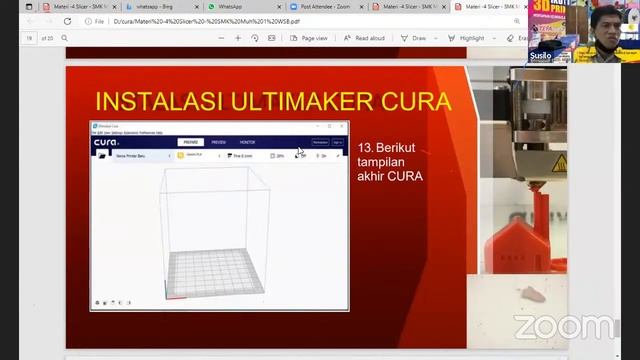The width and height of the screenshot is (640, 360).
Task: Close the Post Attendee - Zoom tab
Action: (x=362, y=7)
